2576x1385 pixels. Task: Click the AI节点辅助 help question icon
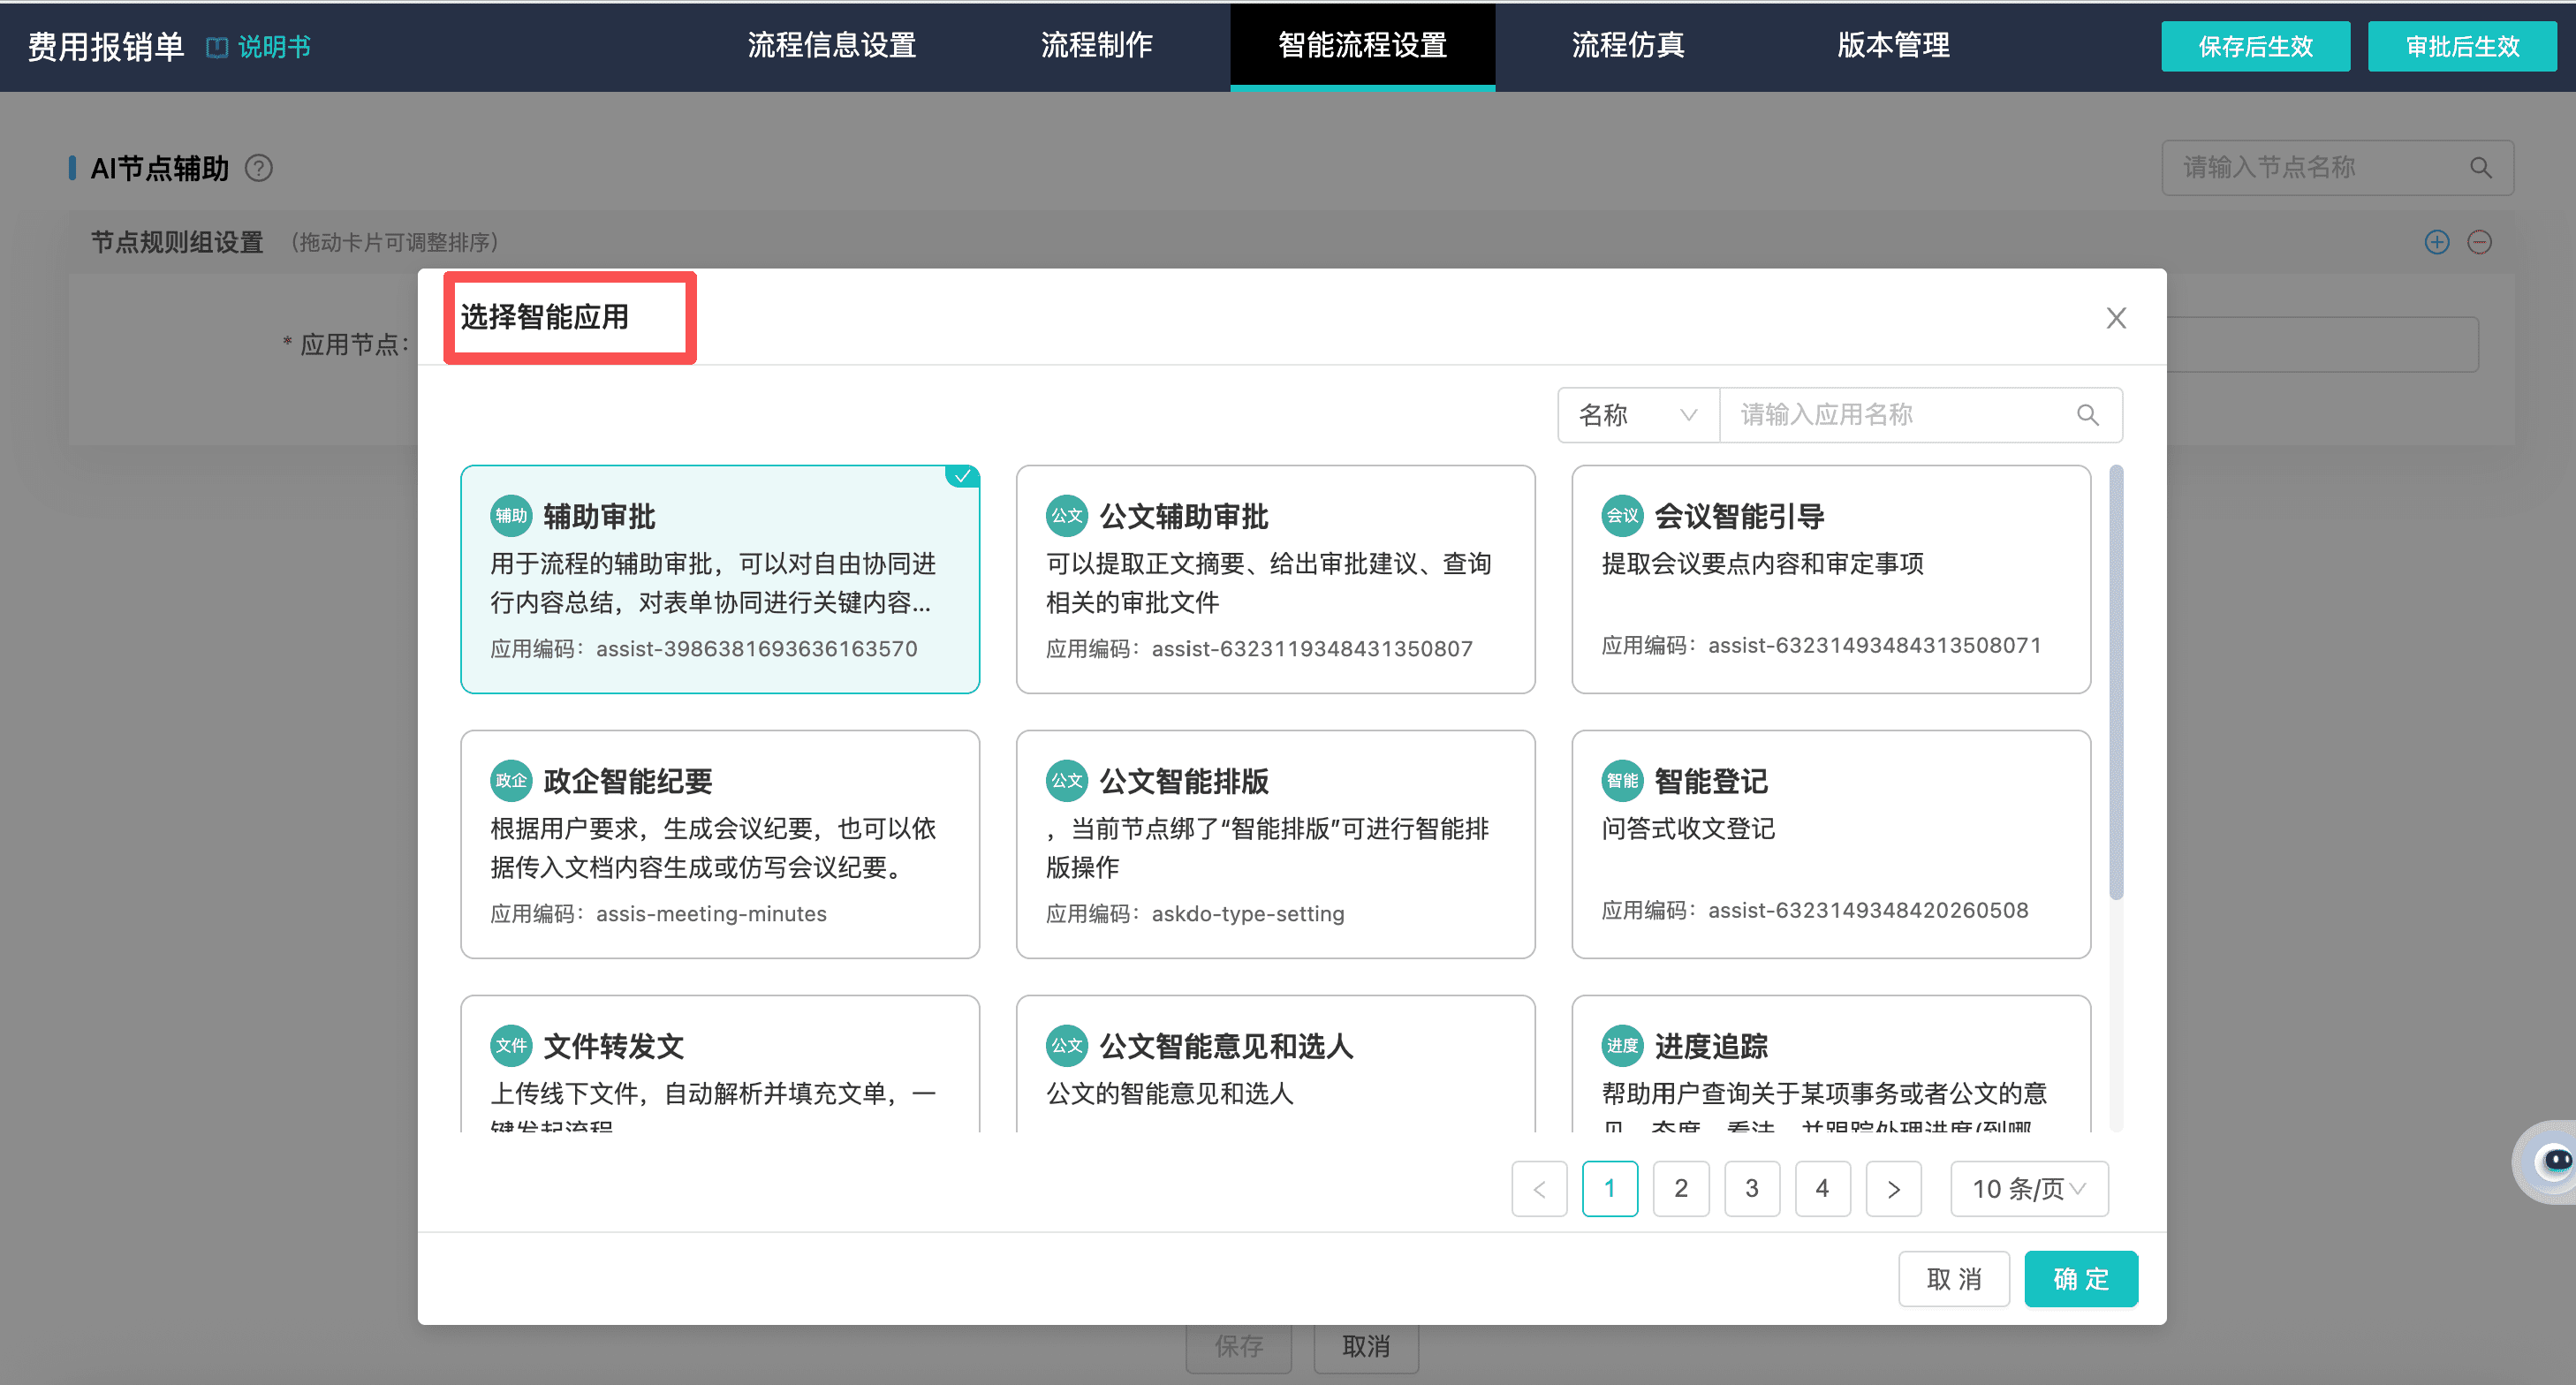click(259, 168)
